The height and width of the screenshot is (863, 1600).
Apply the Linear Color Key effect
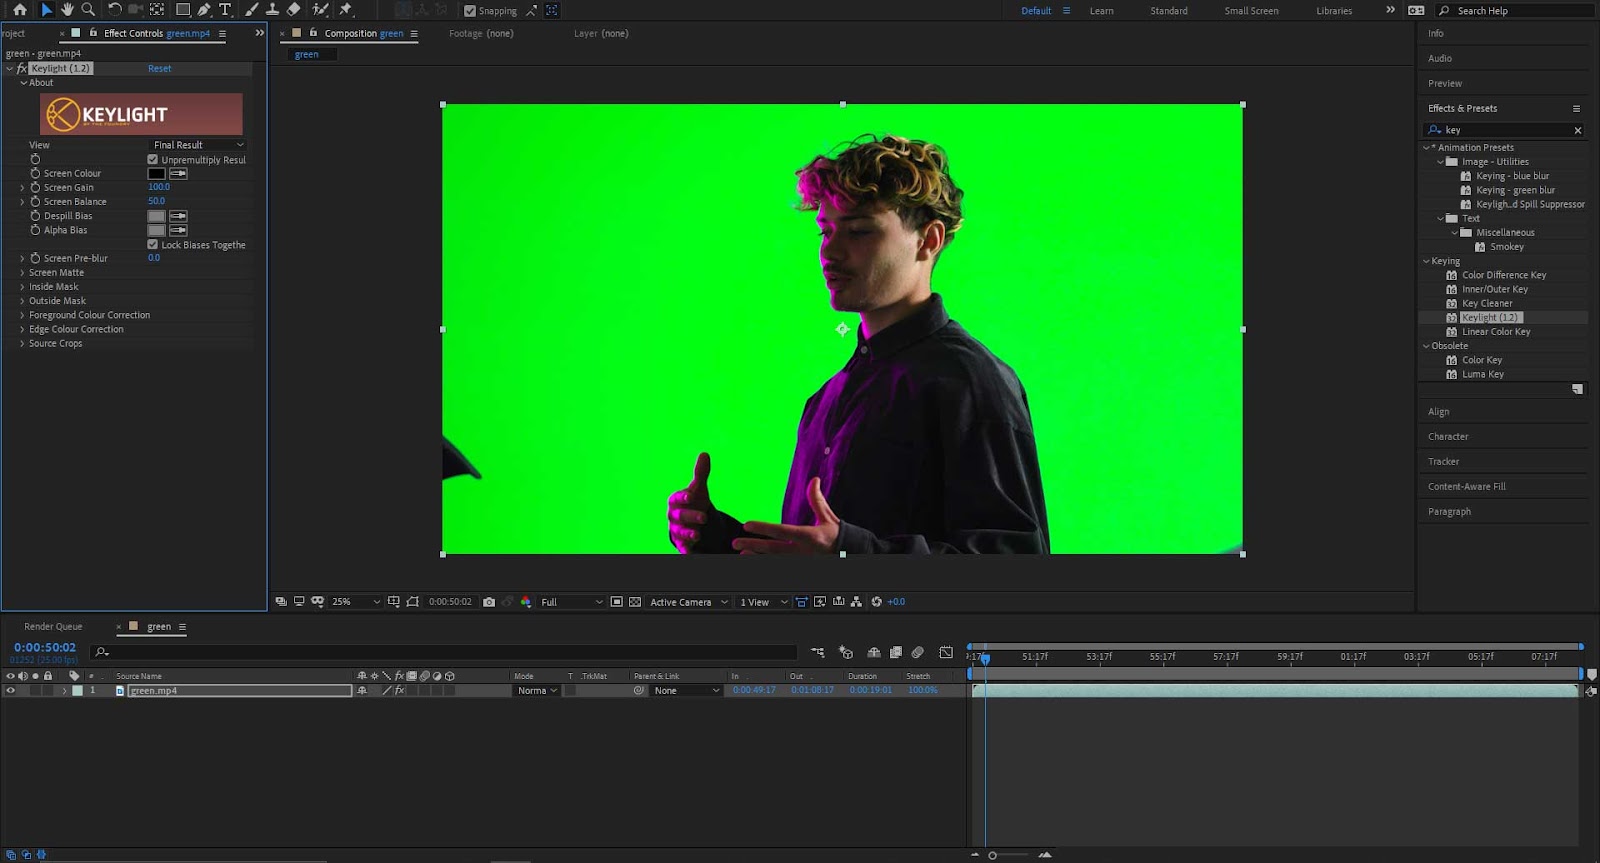tap(1496, 332)
